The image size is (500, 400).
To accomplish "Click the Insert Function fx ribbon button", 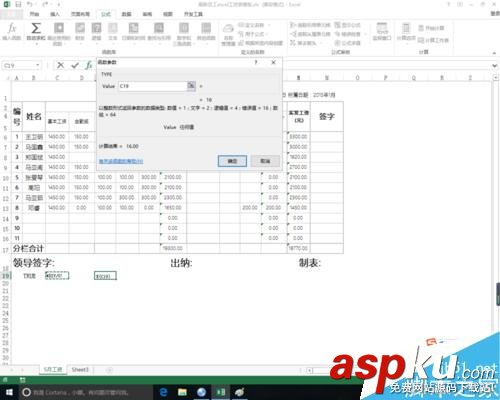I will 12,31.
